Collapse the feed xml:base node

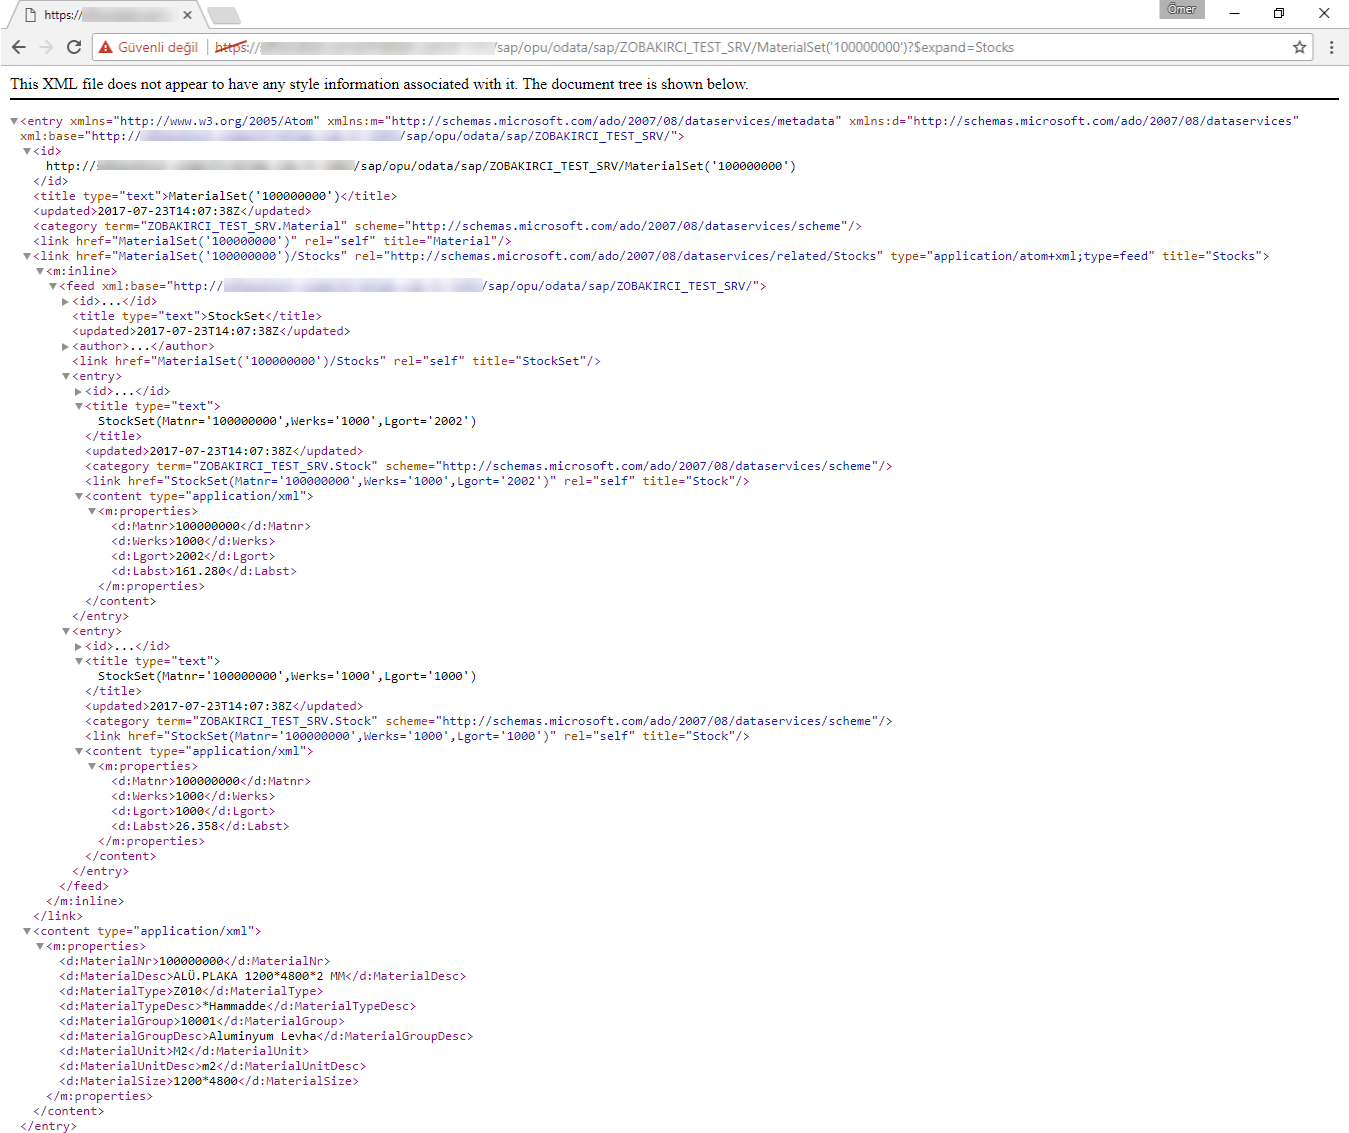pos(53,286)
